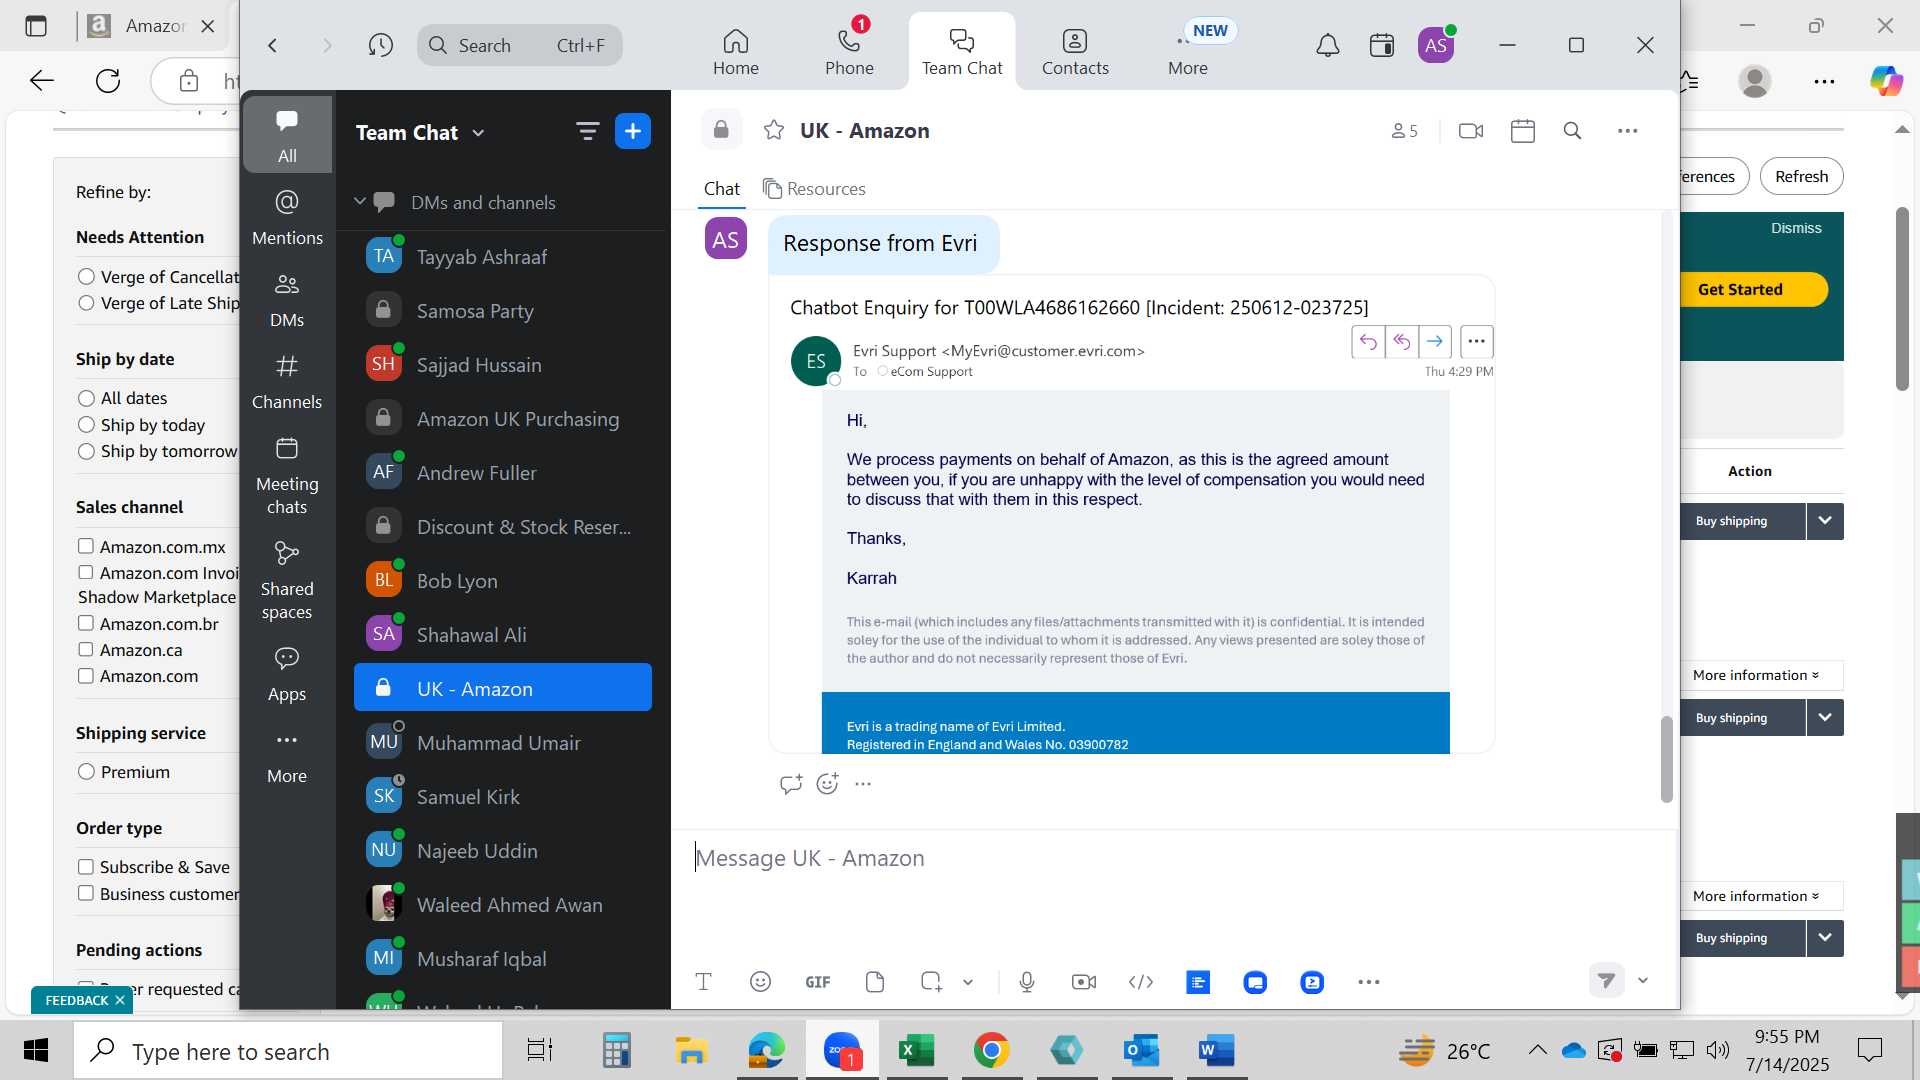Select the All dates radio option
The height and width of the screenshot is (1080, 1920).
(86, 398)
